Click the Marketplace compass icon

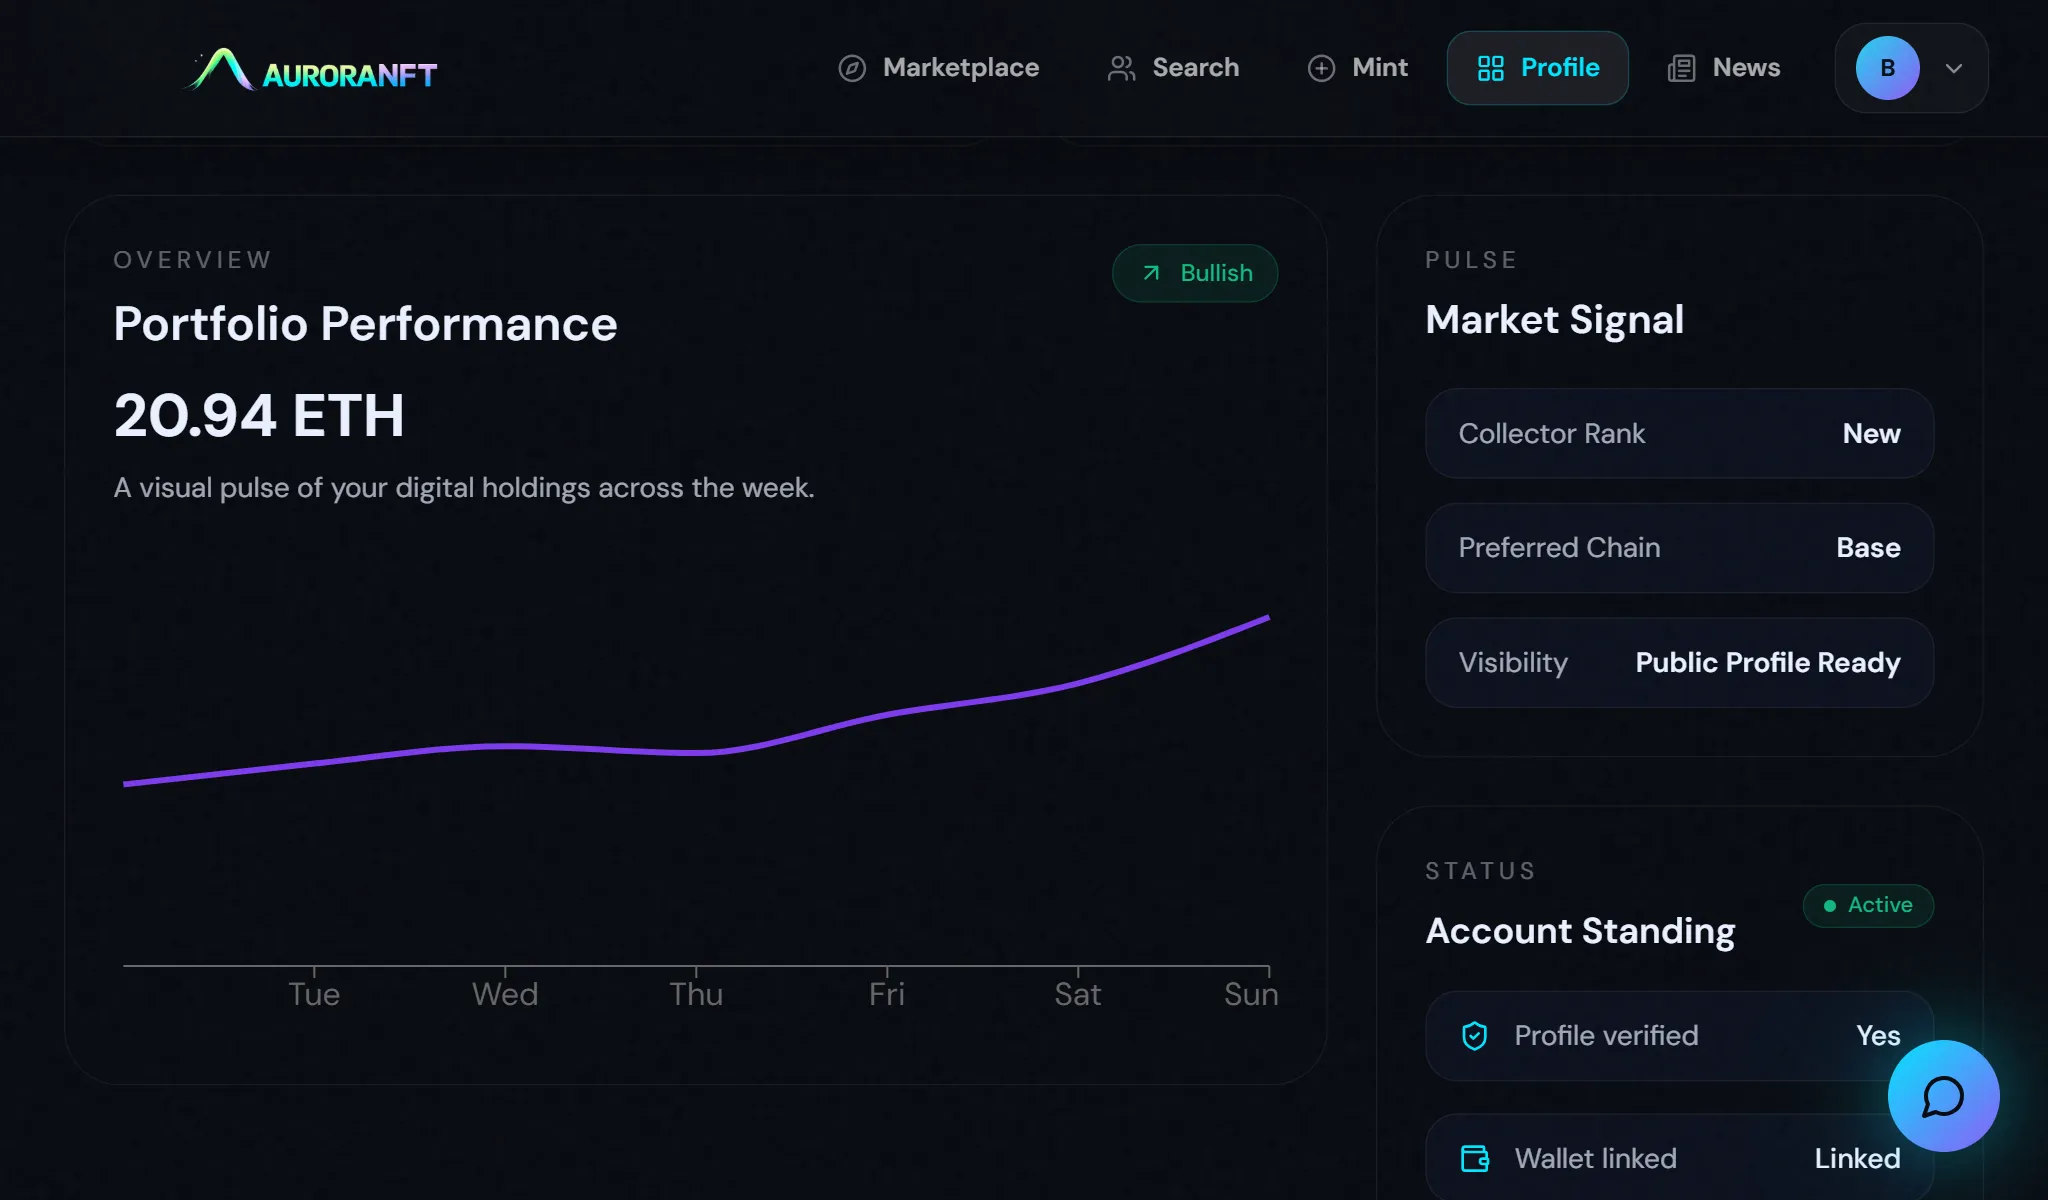click(852, 68)
